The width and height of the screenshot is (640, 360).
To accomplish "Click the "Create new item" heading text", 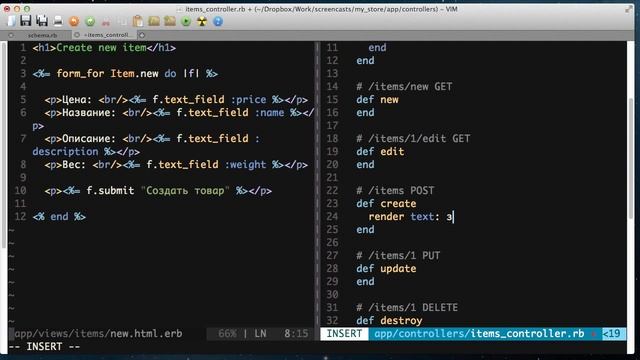I will click(x=101, y=48).
